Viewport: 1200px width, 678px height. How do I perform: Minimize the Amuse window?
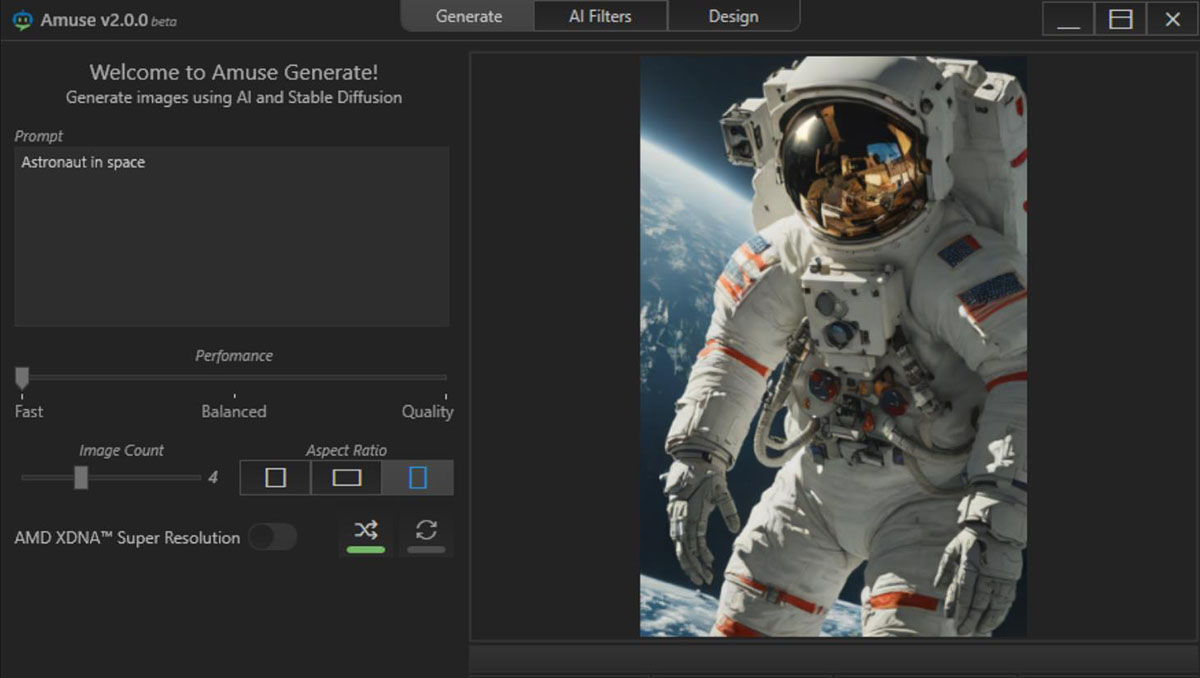click(1068, 18)
